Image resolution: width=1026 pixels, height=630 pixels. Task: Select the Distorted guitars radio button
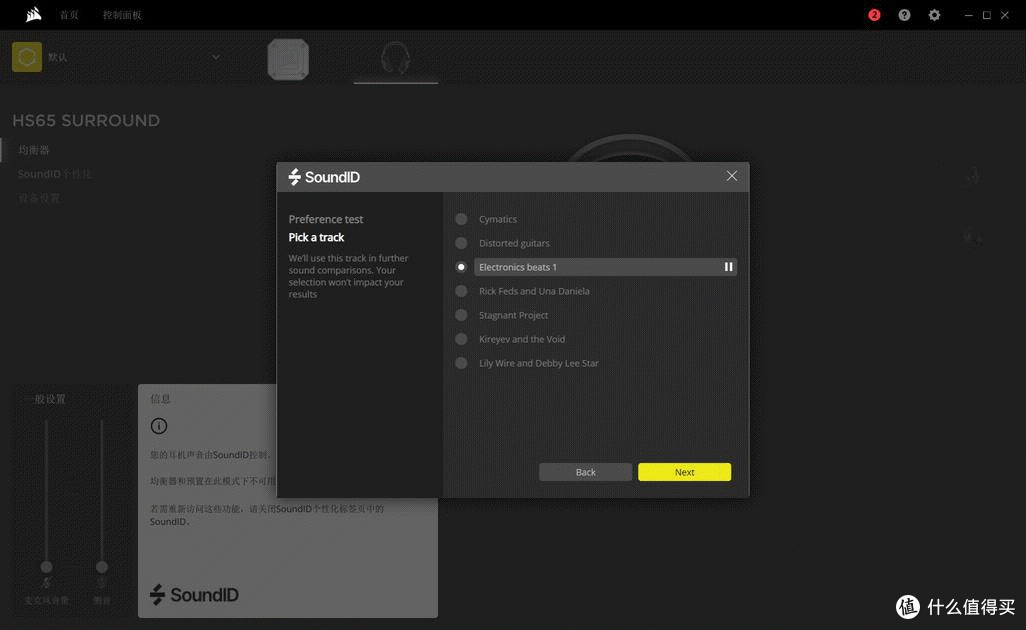coord(461,243)
